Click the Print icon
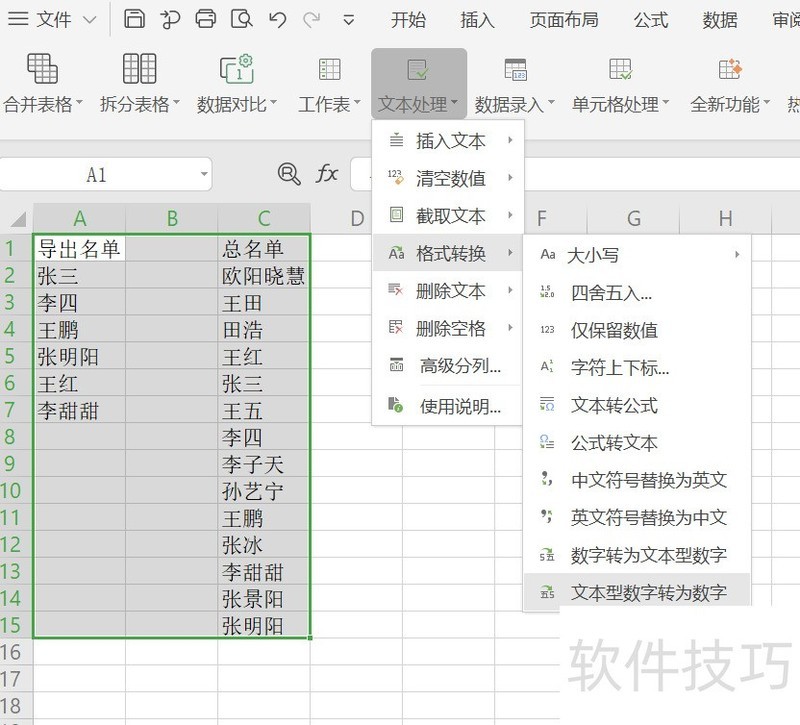Image resolution: width=800 pixels, height=725 pixels. click(206, 18)
